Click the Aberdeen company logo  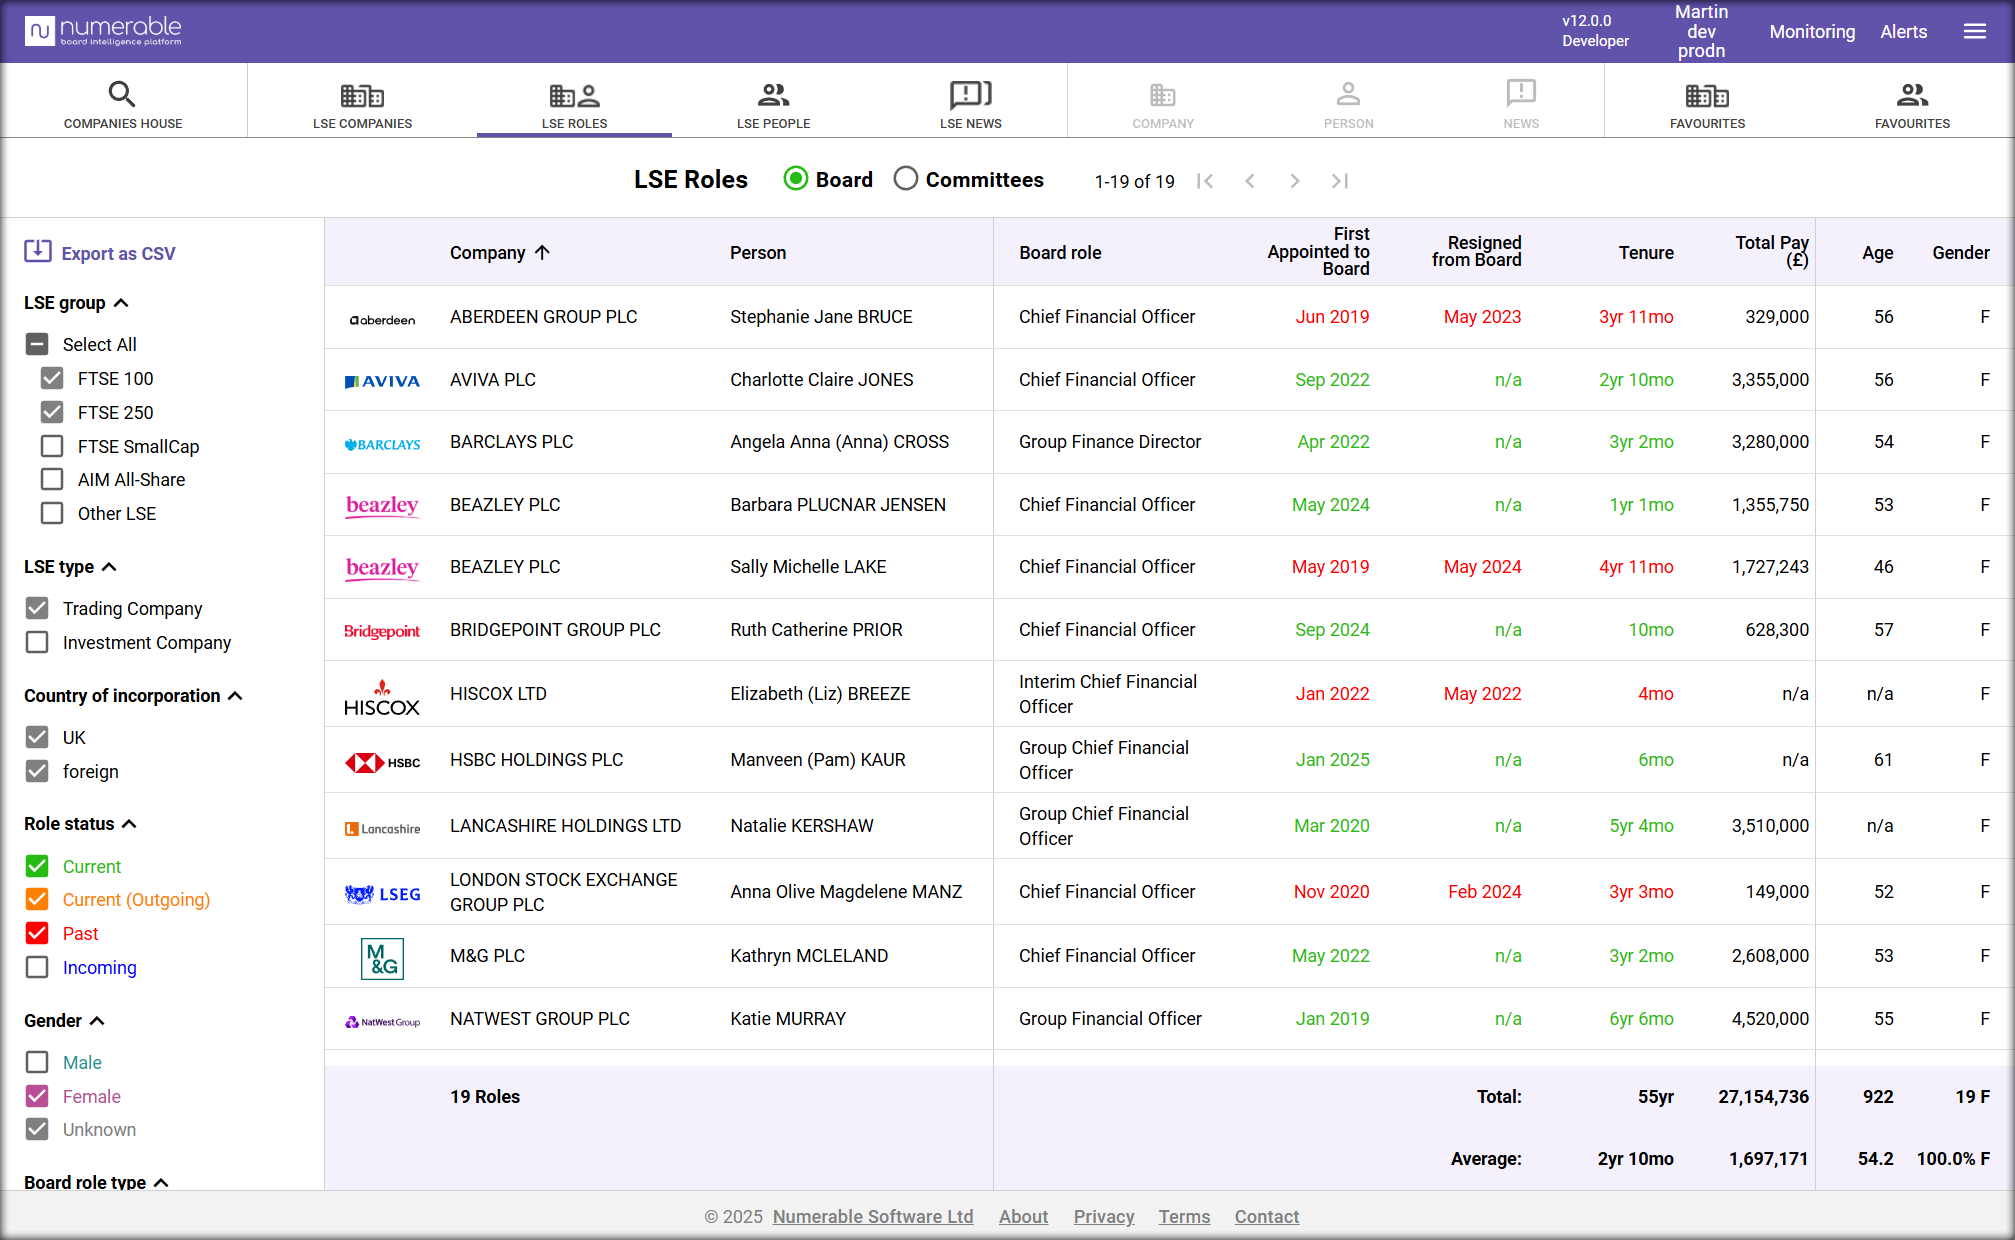coord(382,319)
